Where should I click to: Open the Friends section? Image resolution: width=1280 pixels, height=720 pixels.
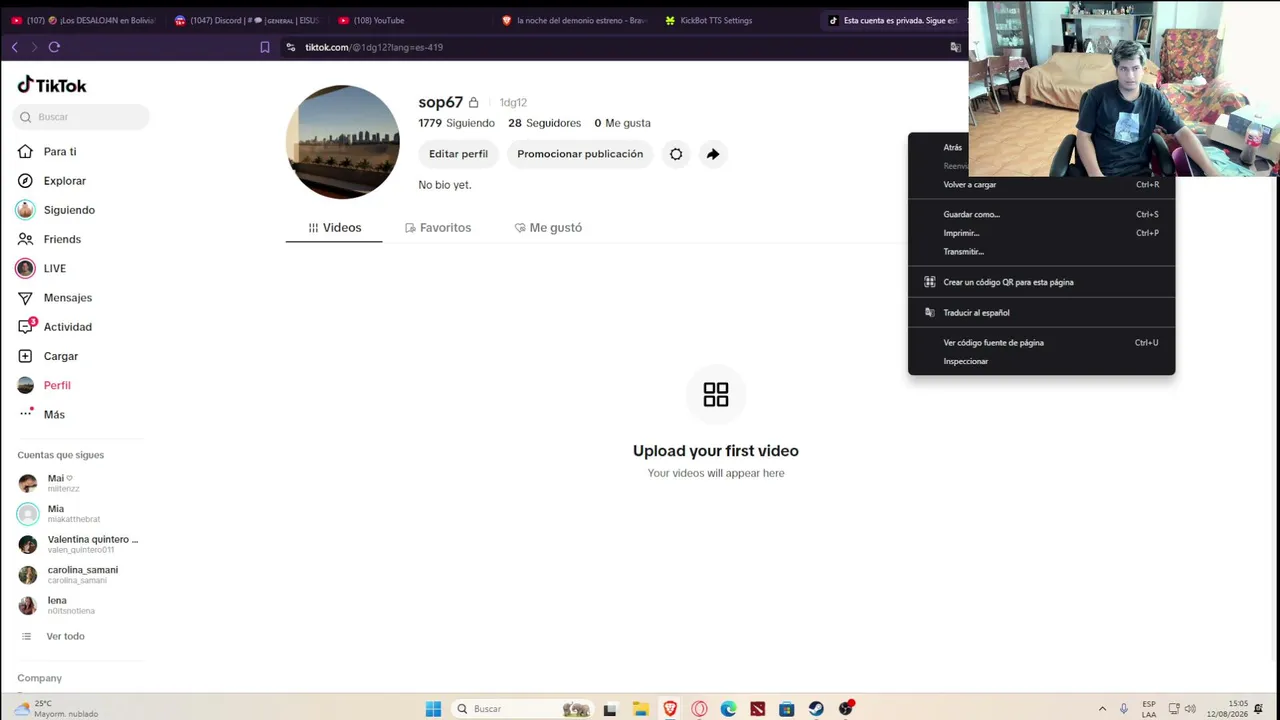tap(62, 239)
